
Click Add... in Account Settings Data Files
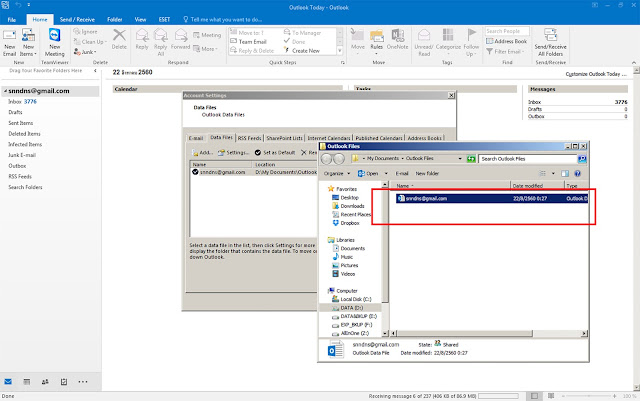pyautogui.click(x=202, y=153)
